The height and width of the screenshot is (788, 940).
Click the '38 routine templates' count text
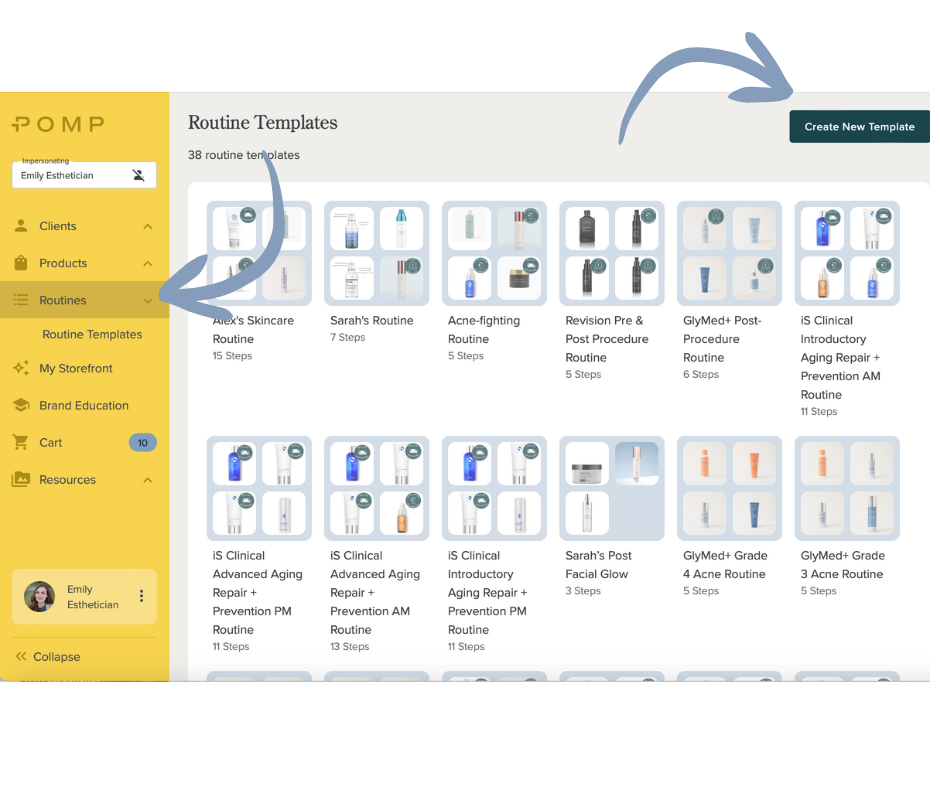(x=243, y=155)
